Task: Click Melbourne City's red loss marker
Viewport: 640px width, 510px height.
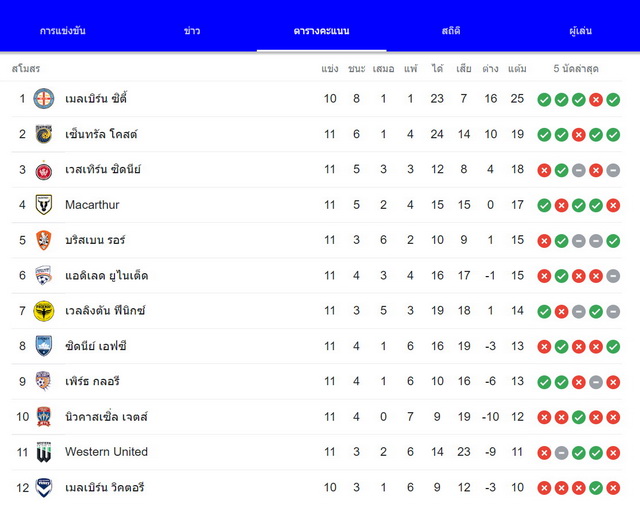Action: (x=596, y=99)
